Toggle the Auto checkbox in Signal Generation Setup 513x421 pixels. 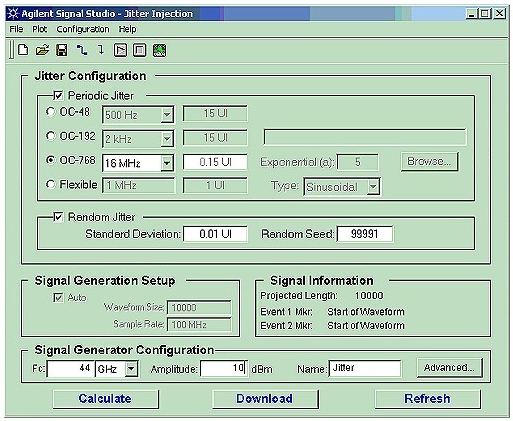[x=58, y=297]
